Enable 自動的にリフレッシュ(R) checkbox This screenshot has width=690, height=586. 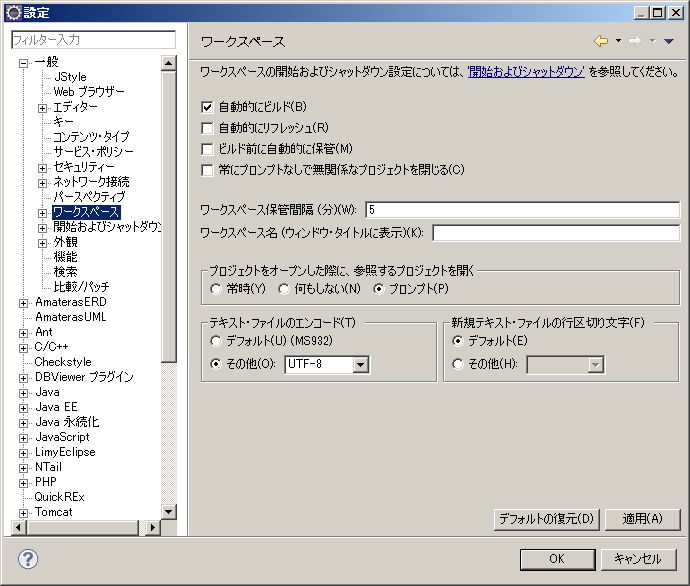click(207, 128)
